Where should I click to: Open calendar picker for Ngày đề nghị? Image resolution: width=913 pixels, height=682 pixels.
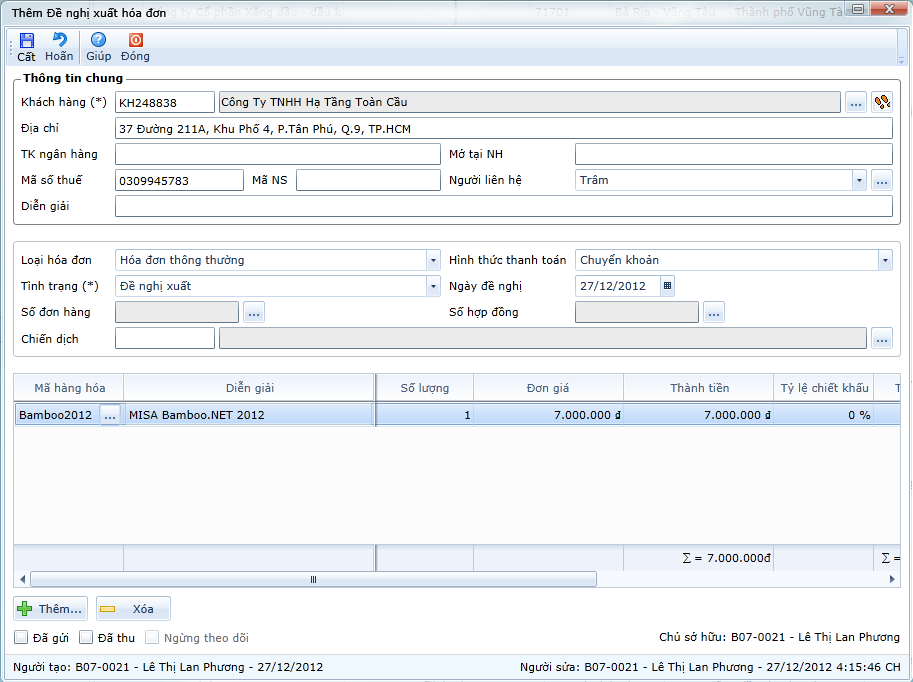click(668, 286)
